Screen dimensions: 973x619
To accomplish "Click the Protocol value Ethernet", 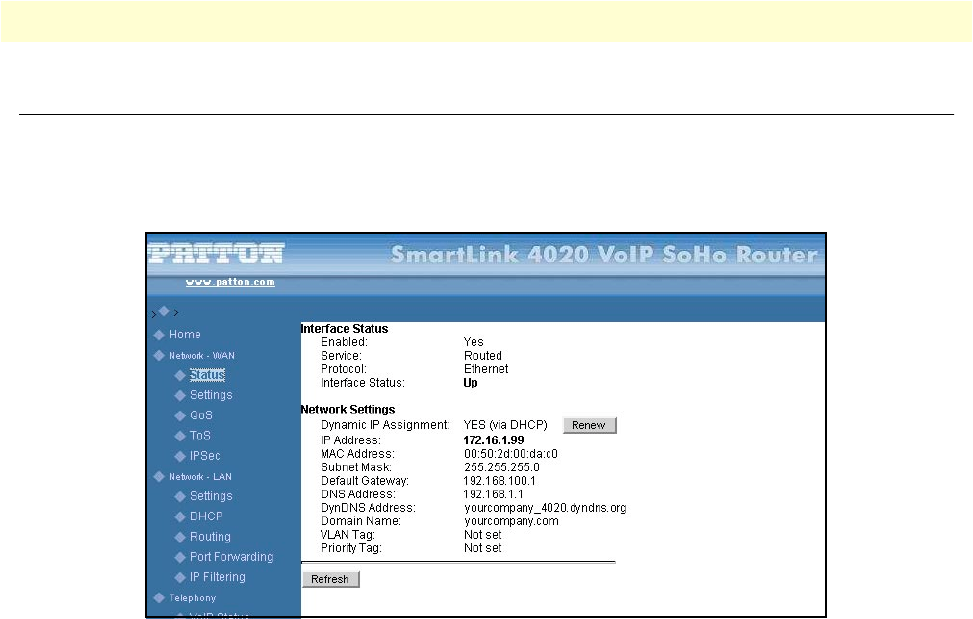I will [486, 368].
